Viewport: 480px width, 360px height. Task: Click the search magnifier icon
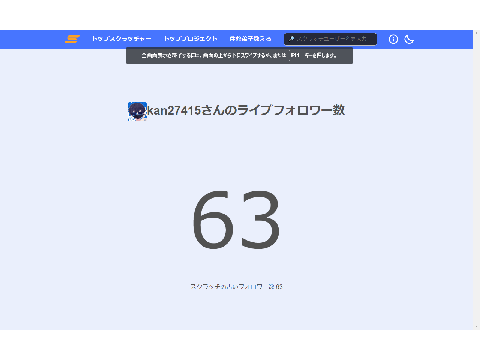pos(291,39)
